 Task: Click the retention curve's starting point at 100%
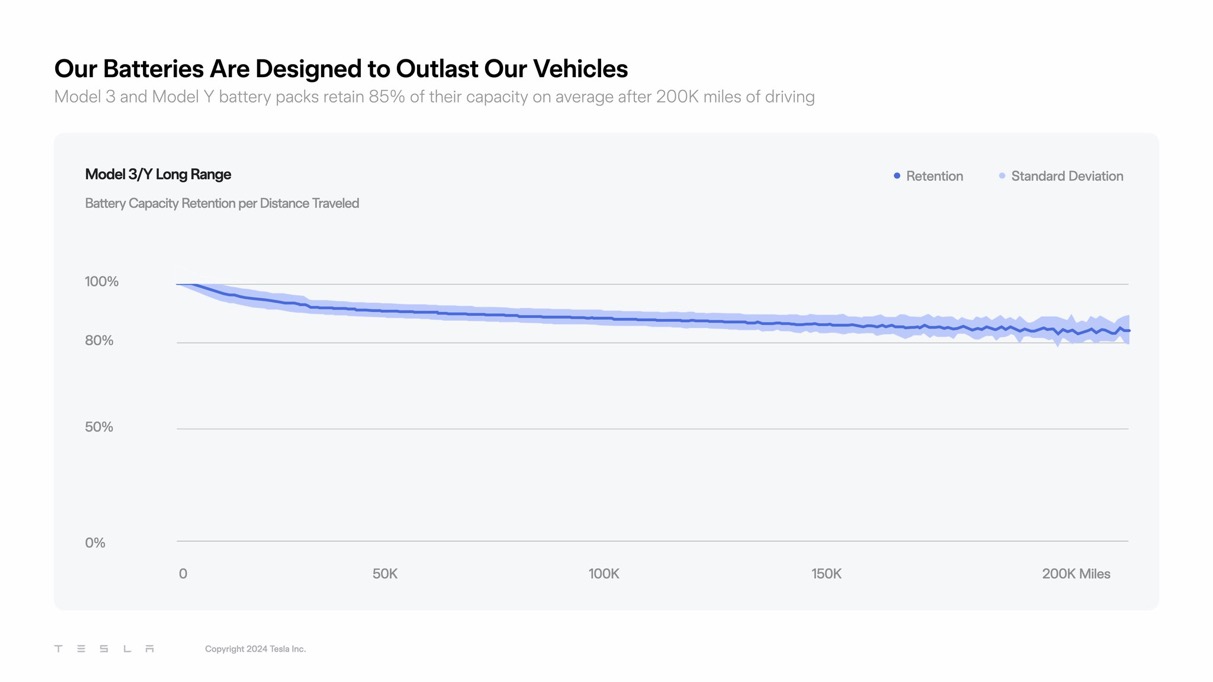click(180, 285)
